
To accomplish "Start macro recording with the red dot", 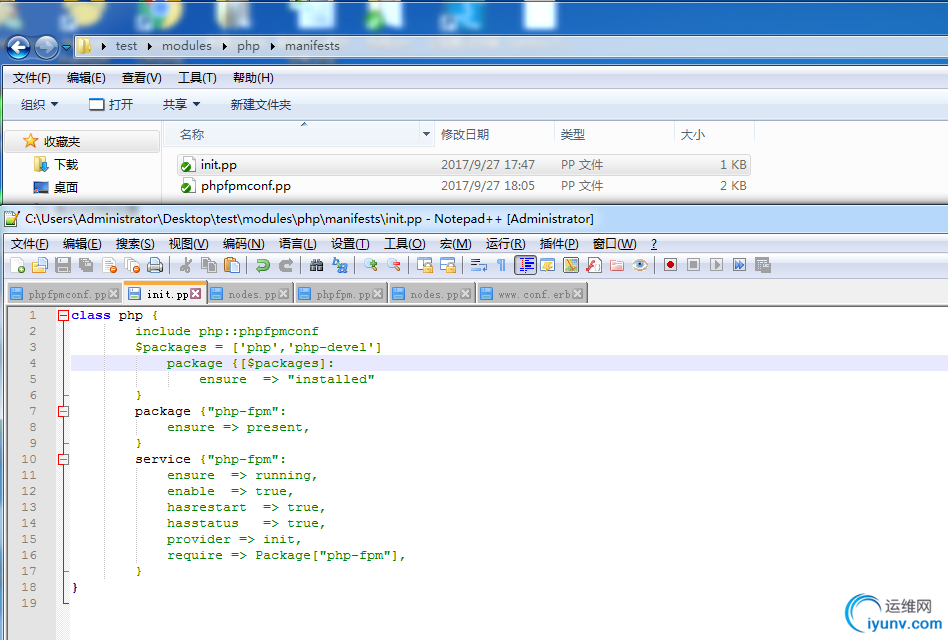I will pos(670,265).
